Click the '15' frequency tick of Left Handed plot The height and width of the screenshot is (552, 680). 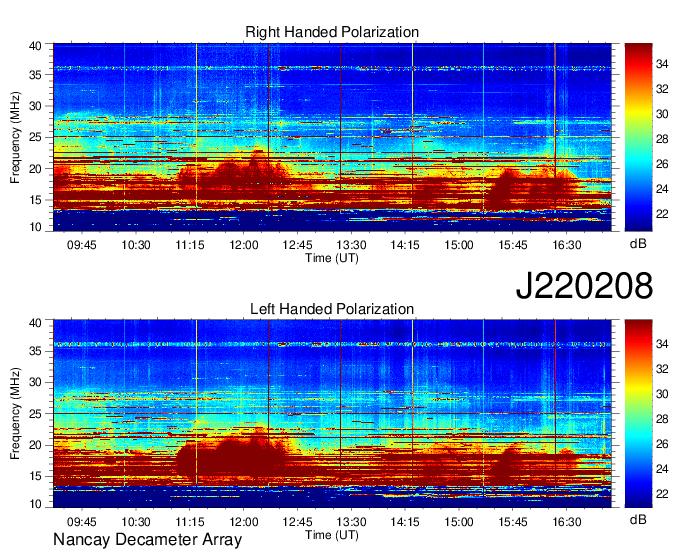coord(35,476)
